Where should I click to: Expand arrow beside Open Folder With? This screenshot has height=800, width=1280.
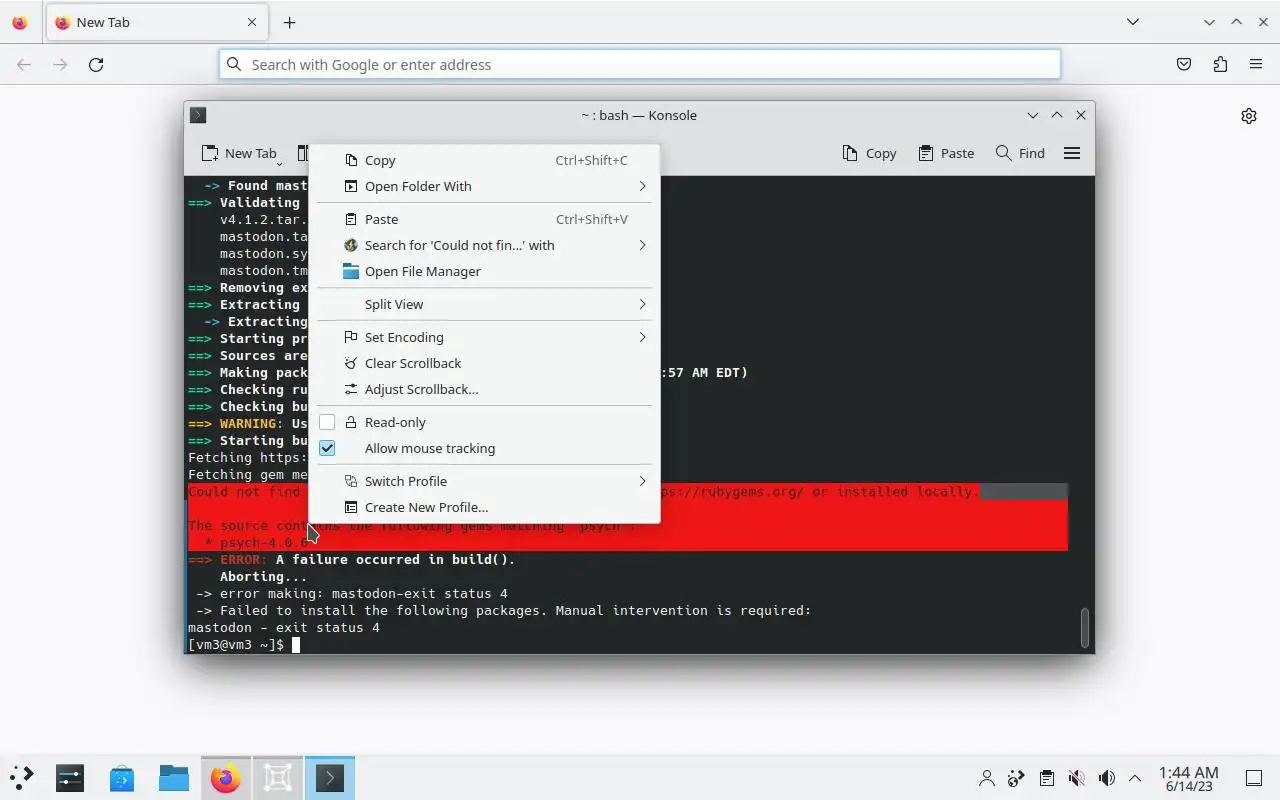[642, 186]
